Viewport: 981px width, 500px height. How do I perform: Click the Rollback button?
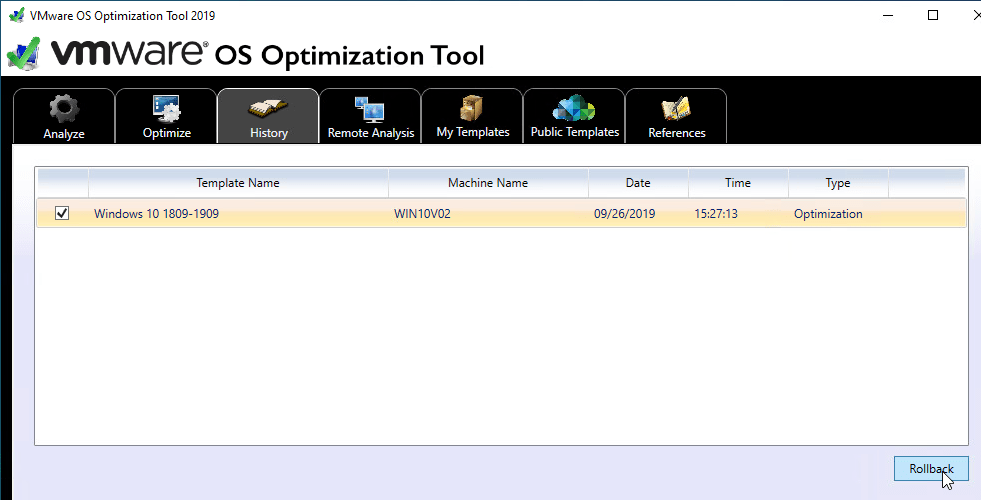pos(931,469)
